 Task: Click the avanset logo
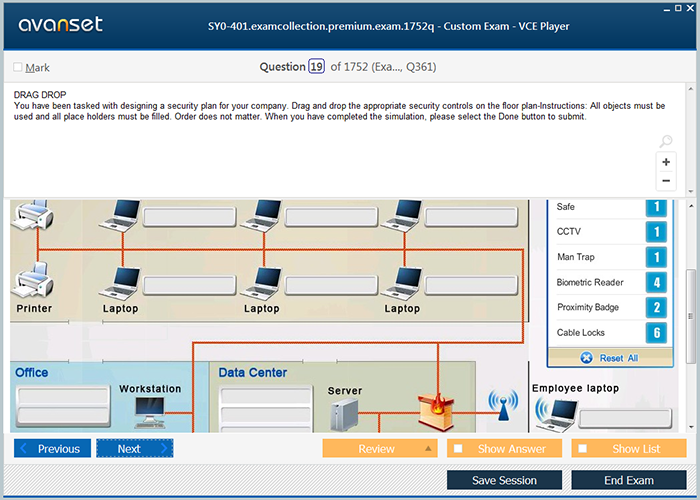61,24
